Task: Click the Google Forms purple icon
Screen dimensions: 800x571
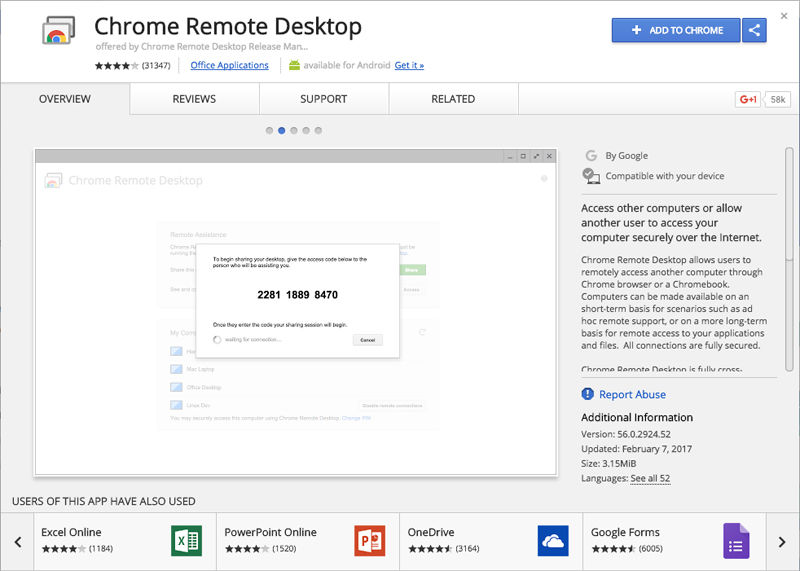Action: point(736,541)
